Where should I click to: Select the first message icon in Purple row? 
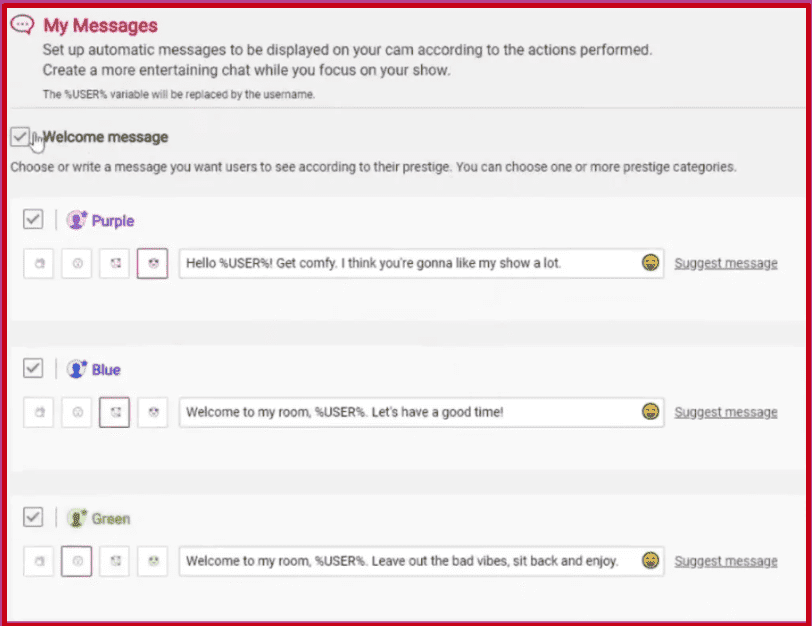(39, 264)
